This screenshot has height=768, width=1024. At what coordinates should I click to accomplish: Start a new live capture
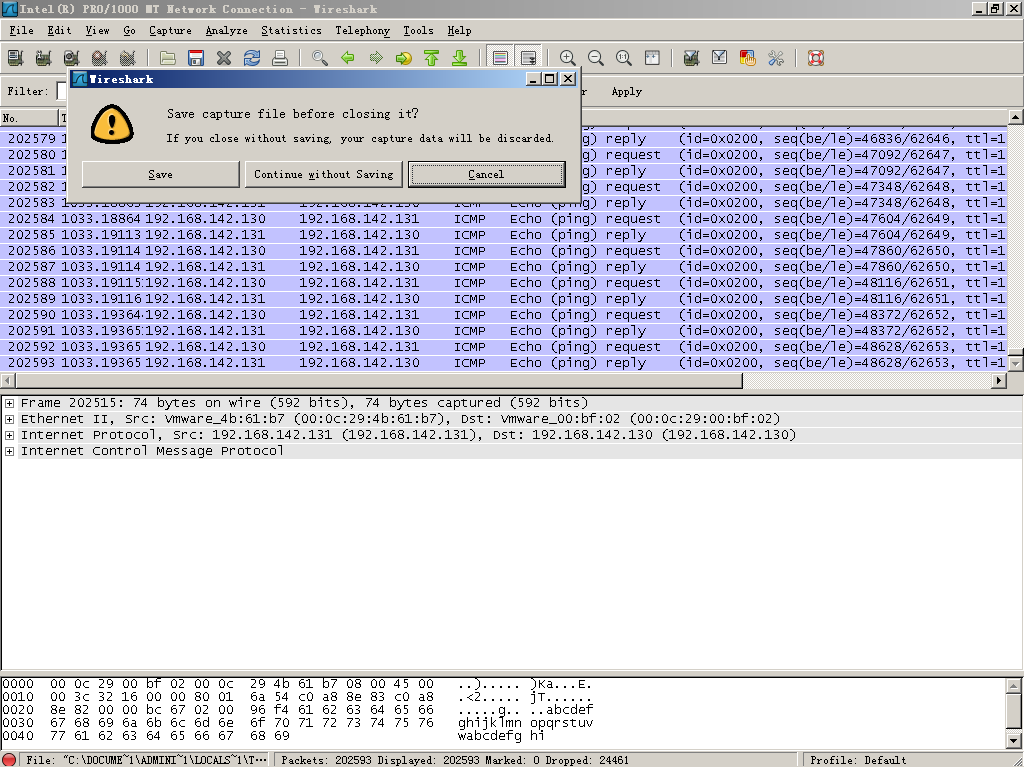tap(72, 58)
